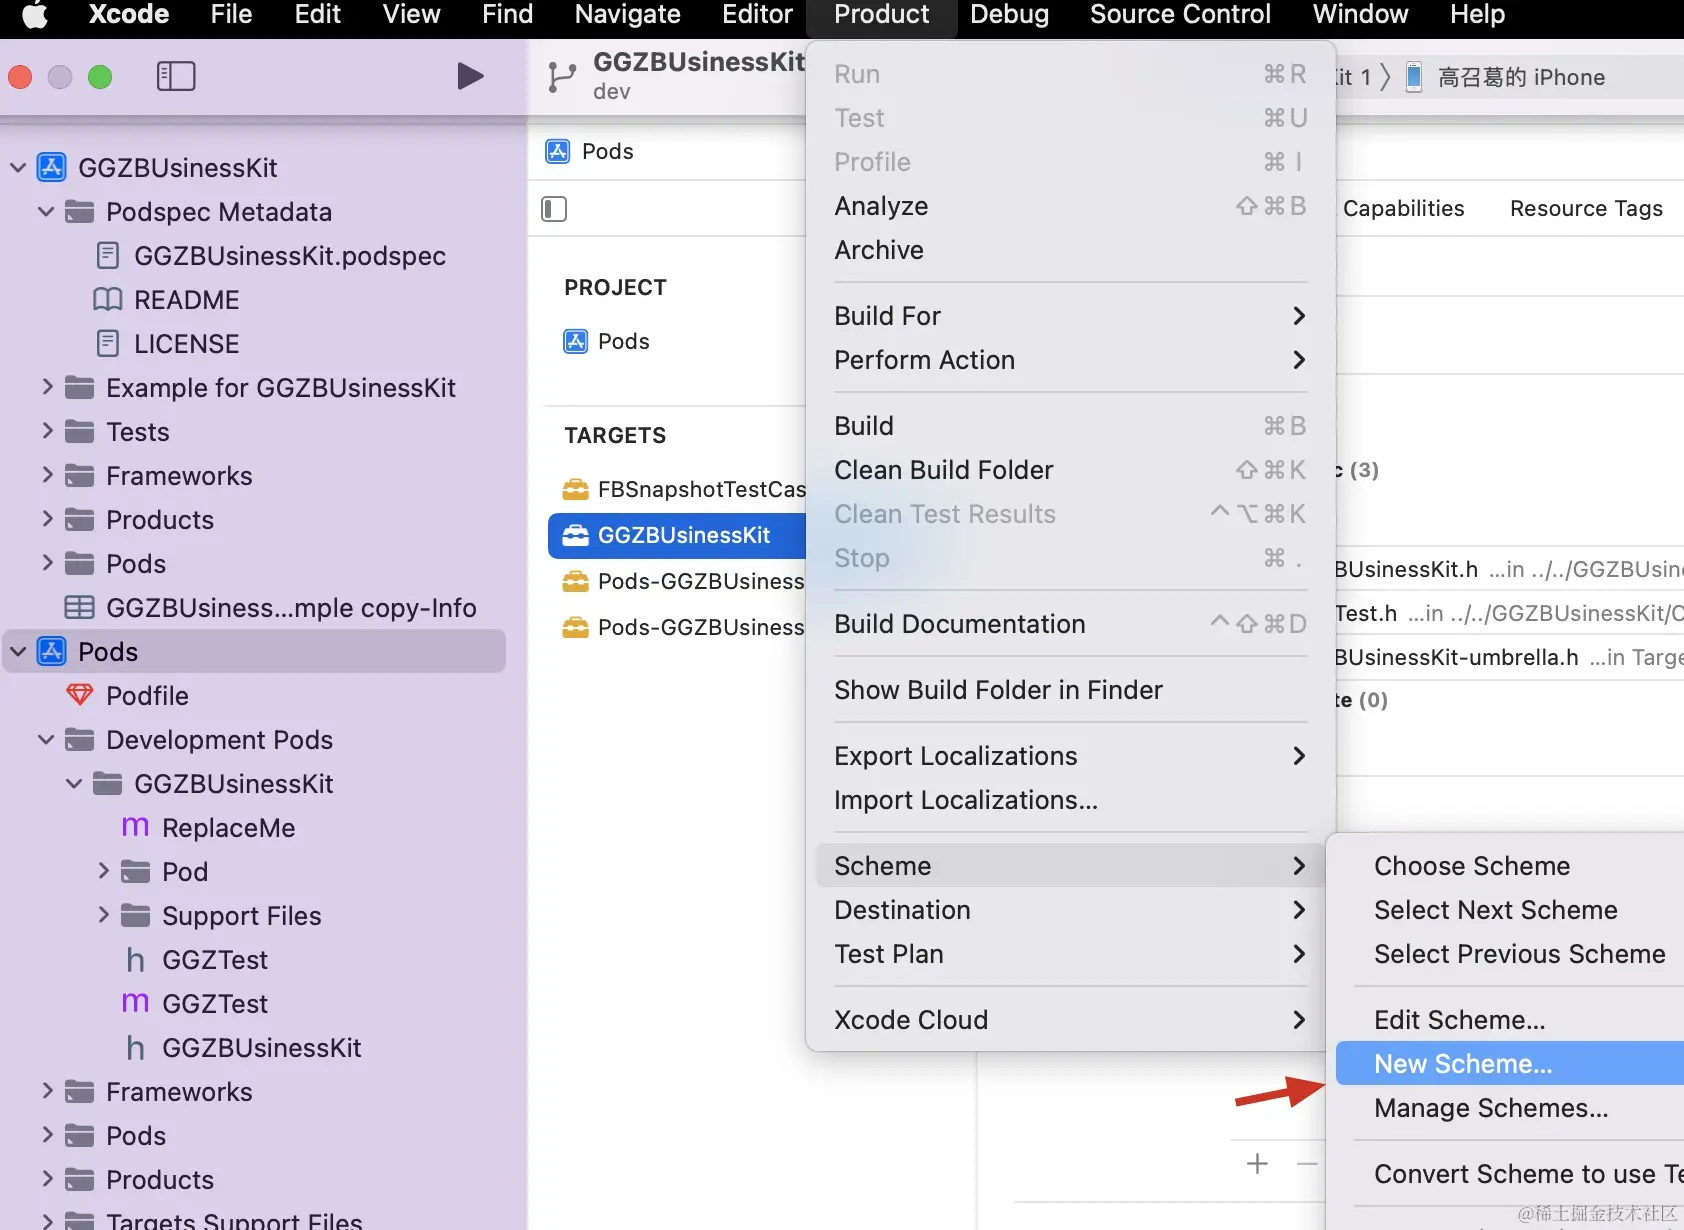Click Edit Scheme...
This screenshot has width=1684, height=1230.
pyautogui.click(x=1509, y=1020)
